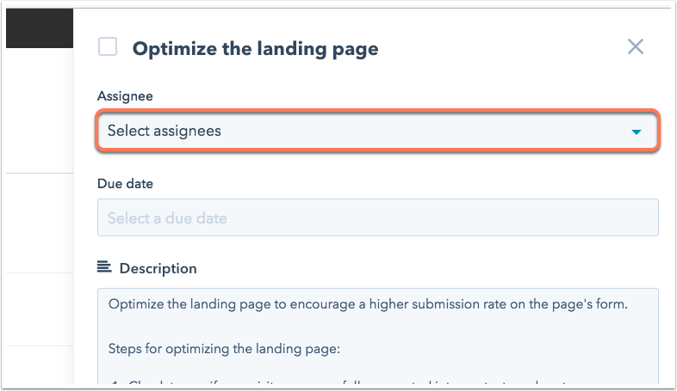Screen dimensions: 677x391
Task: Click the Due date field label
Action: [x=125, y=184]
